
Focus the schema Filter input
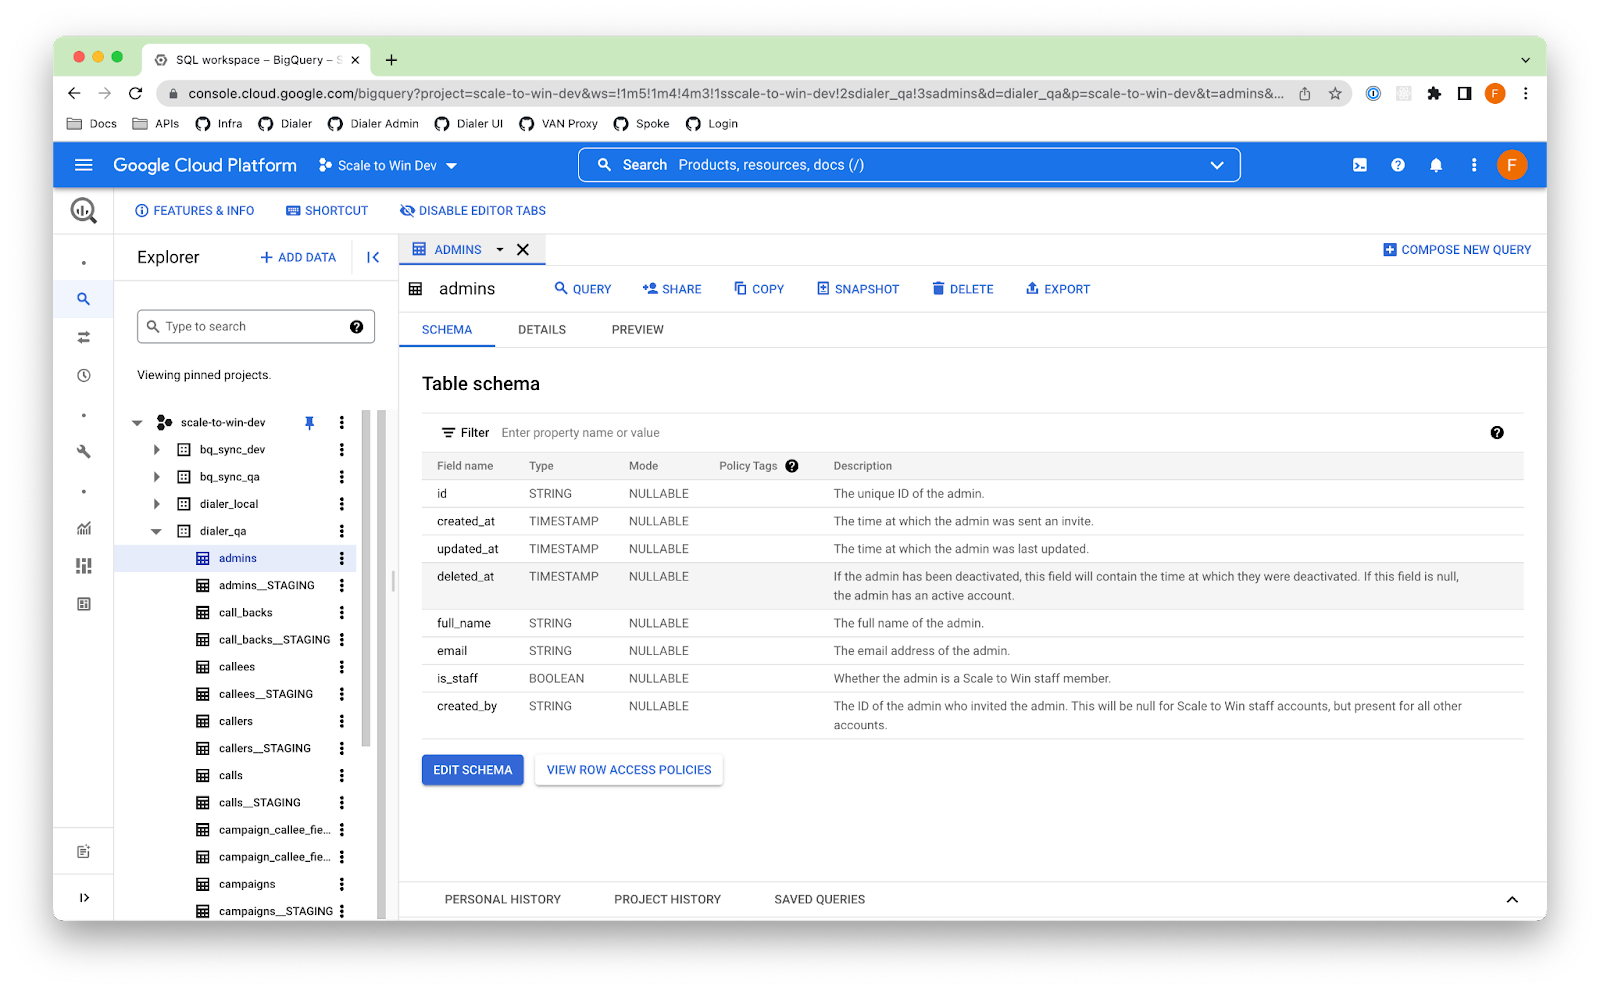tap(990, 433)
